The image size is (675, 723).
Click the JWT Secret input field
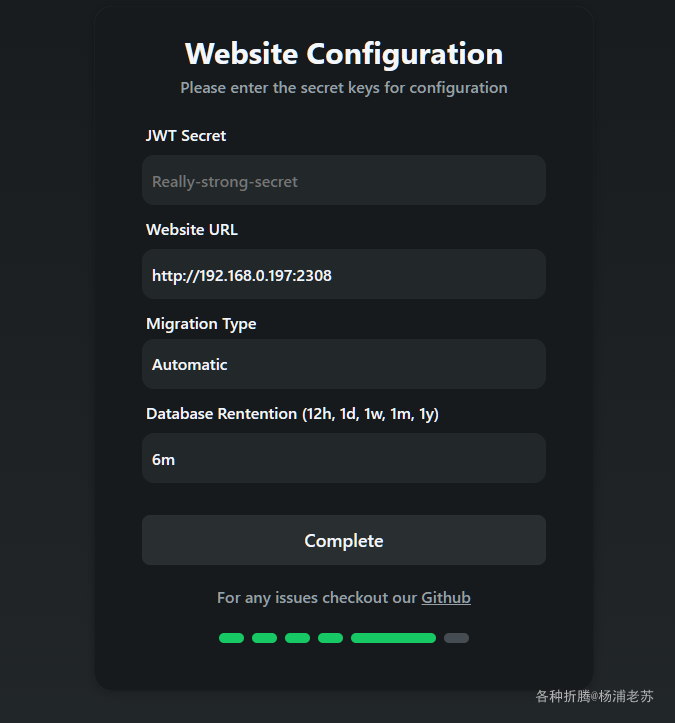(x=343, y=180)
